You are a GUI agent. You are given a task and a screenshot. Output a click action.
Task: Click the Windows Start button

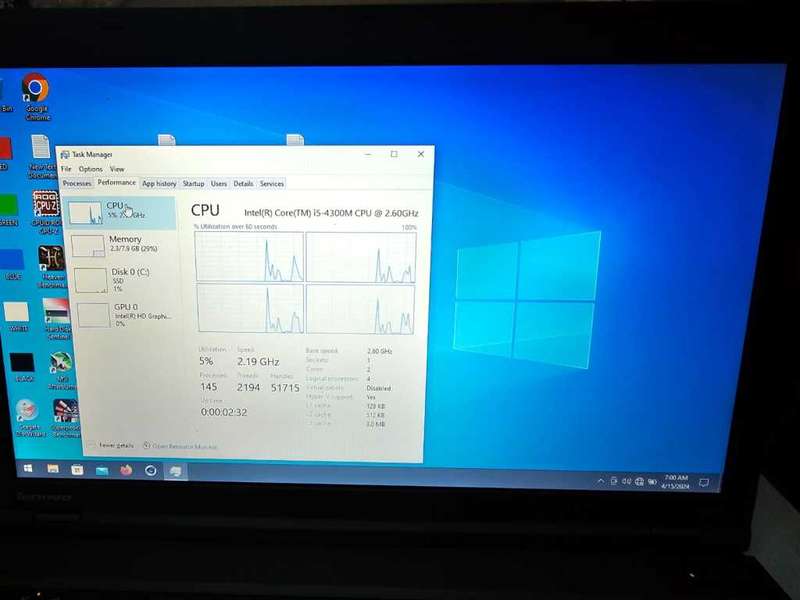(28, 468)
